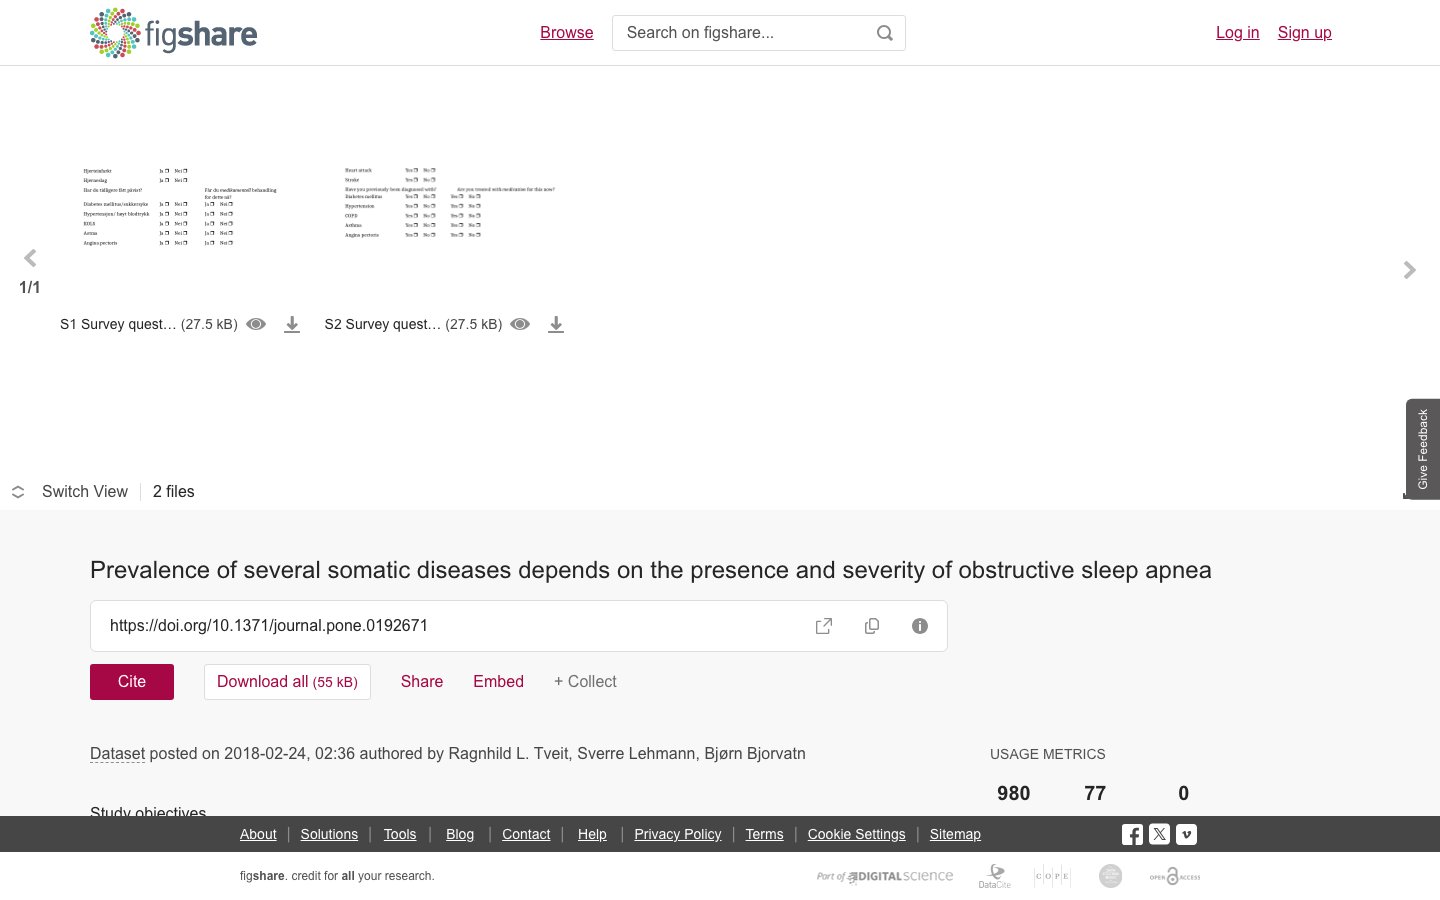Open the Share option
Image resolution: width=1440 pixels, height=900 pixels.
(422, 682)
